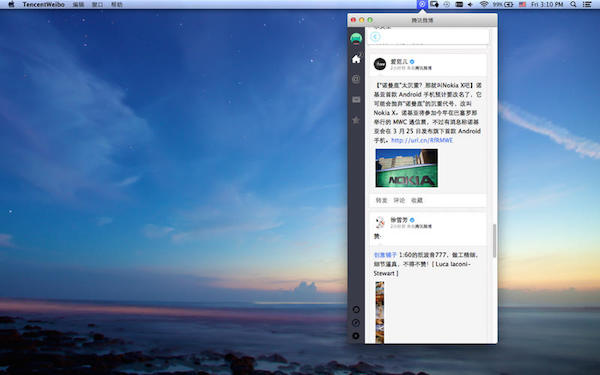Click the verified badge beside the second author's name
Viewport: 600px width, 375px height.
click(x=412, y=220)
